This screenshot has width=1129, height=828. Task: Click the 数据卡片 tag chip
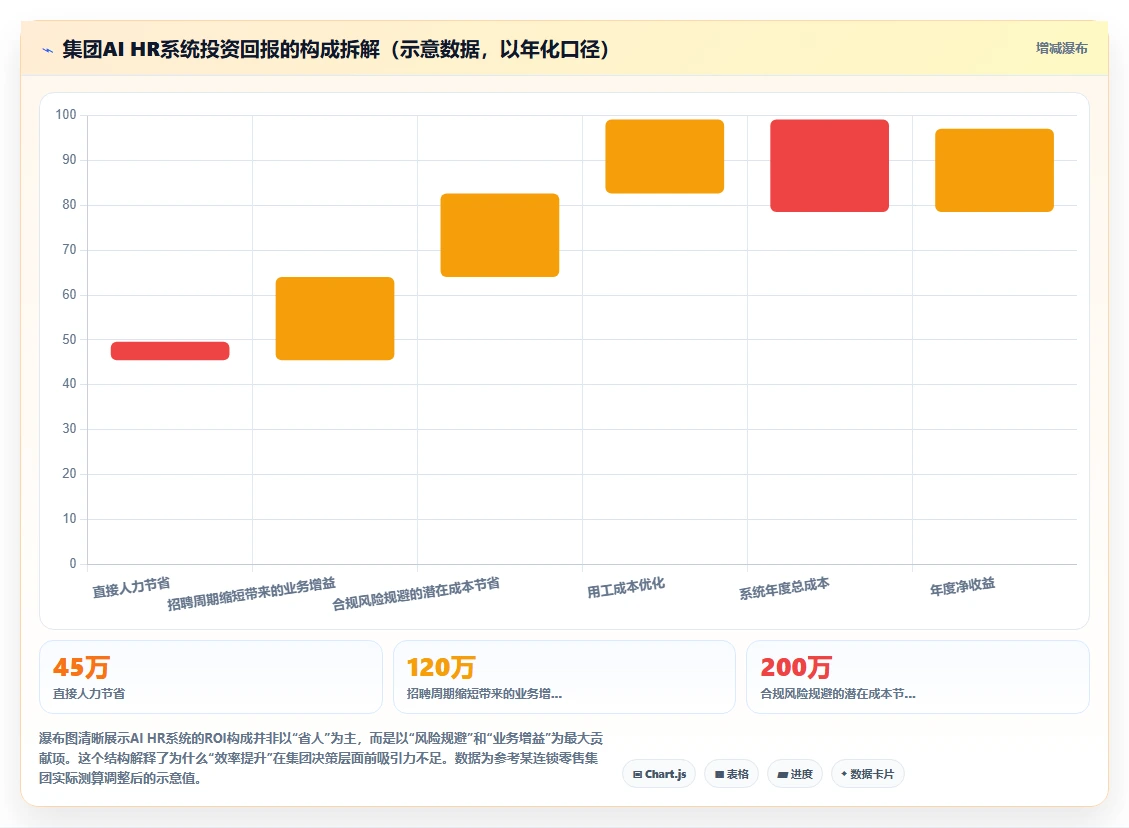(868, 774)
